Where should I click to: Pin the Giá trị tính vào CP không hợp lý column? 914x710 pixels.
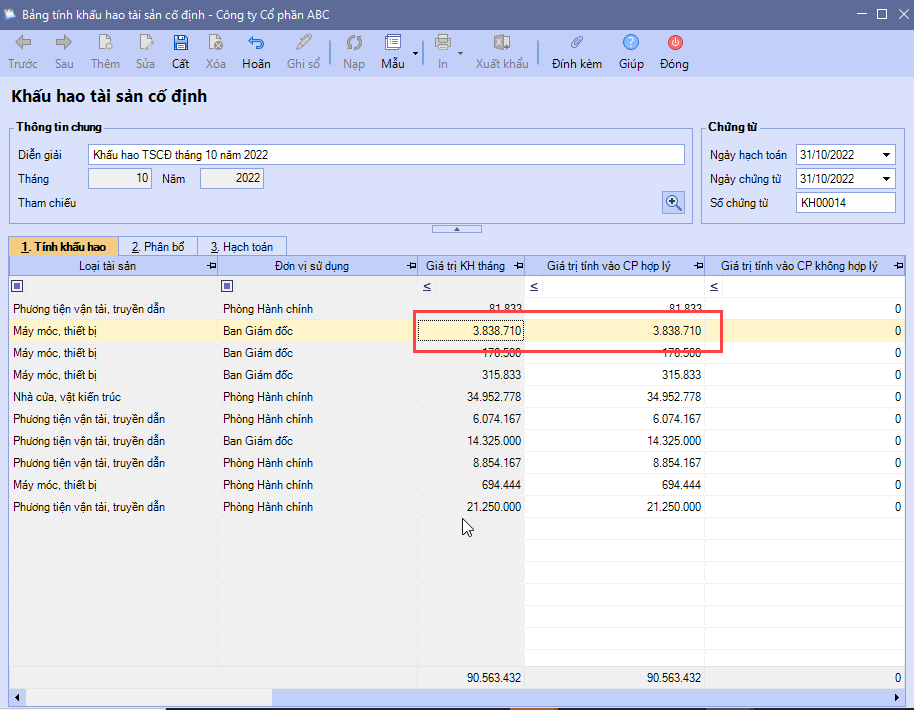click(x=898, y=266)
